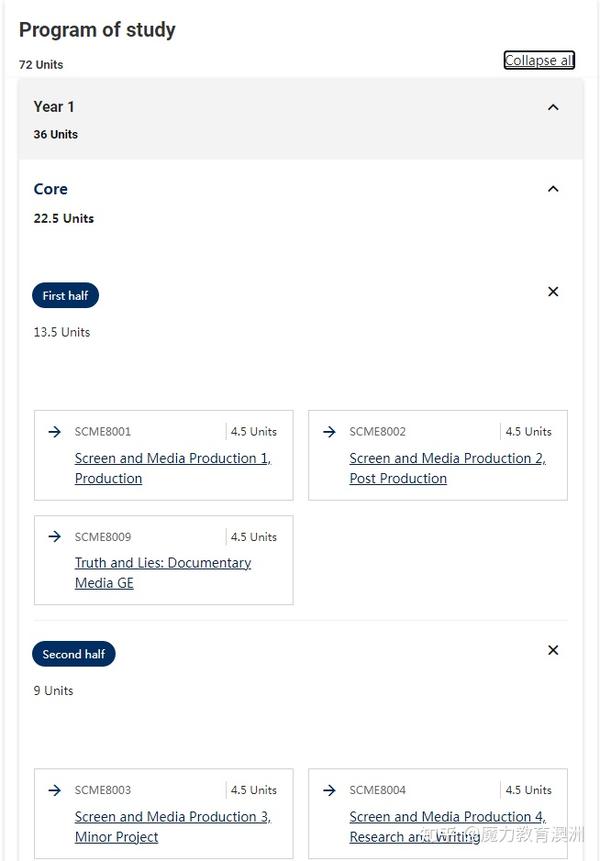This screenshot has height=861, width=600.
Task: Select the First half pill tag
Action: pos(65,295)
